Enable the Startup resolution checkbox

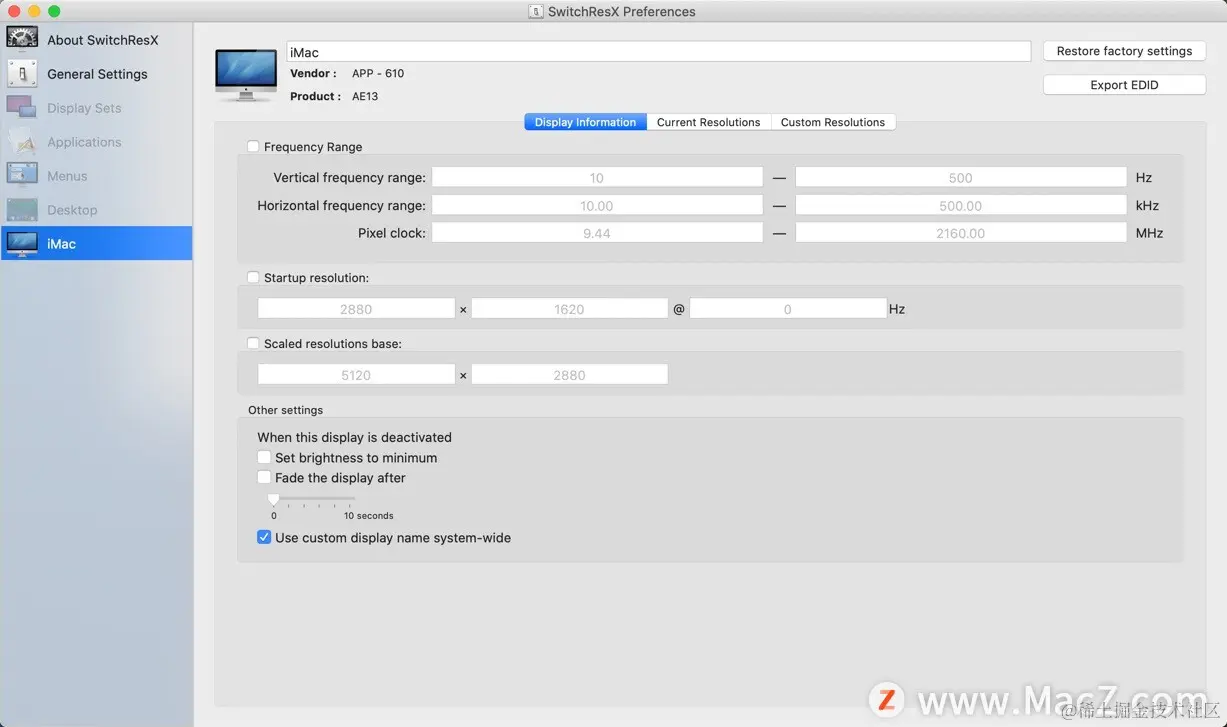[x=253, y=278]
